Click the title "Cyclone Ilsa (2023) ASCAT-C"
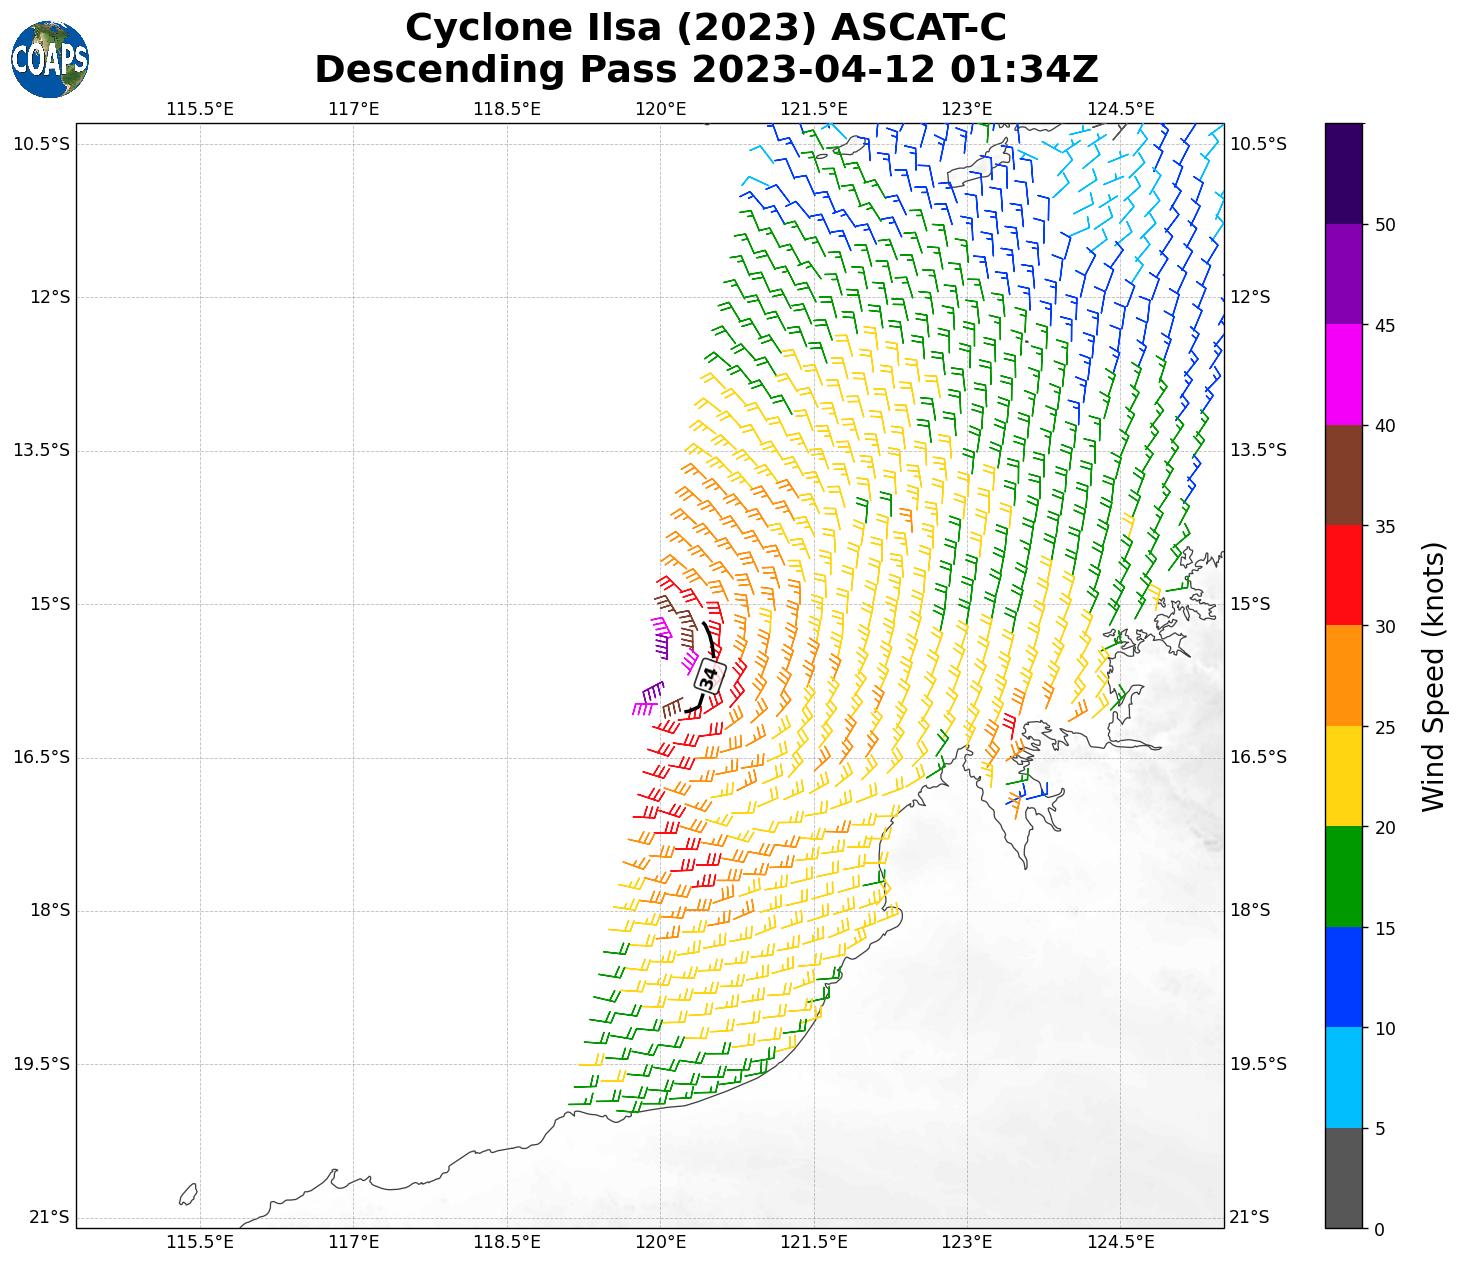 pos(706,28)
